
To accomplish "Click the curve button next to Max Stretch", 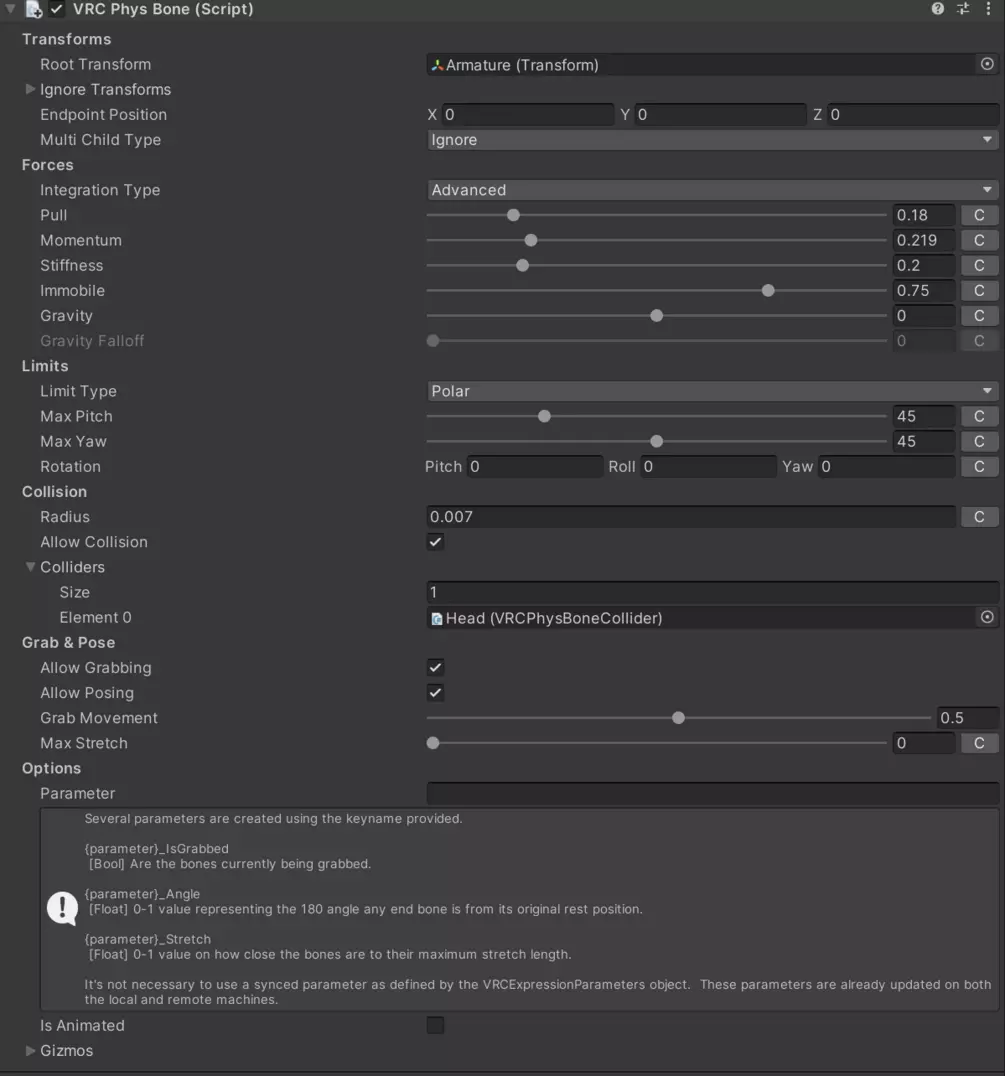I will [979, 743].
